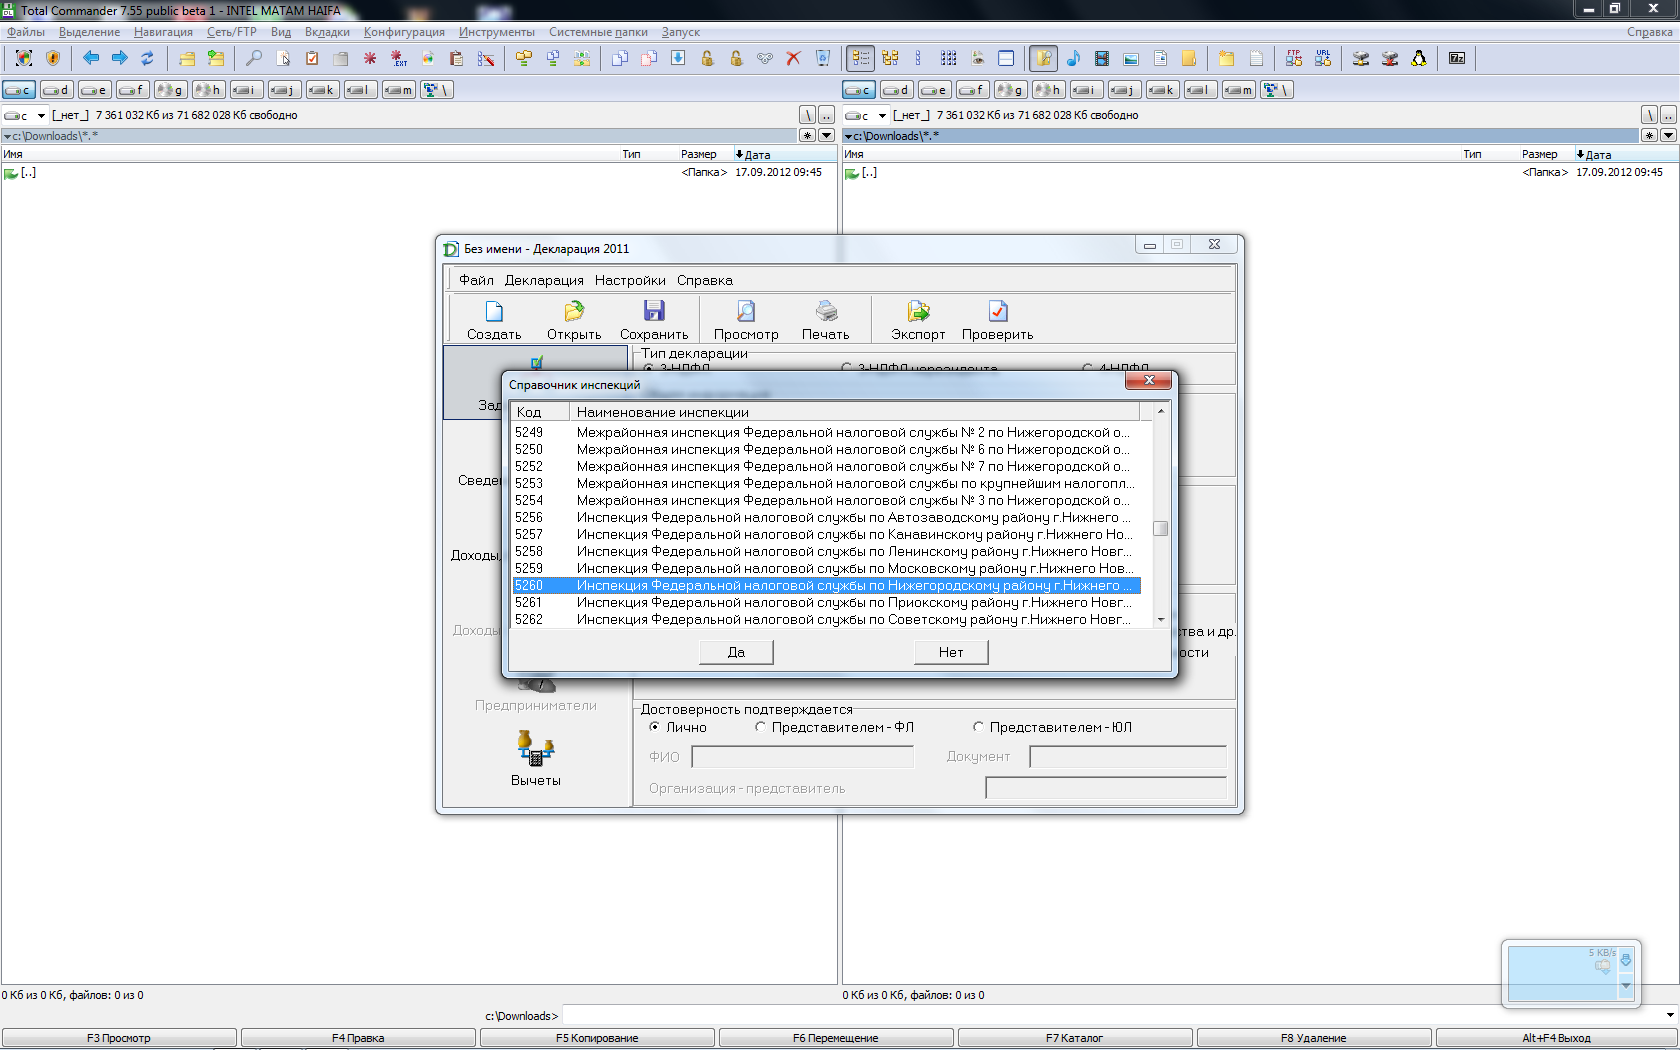This screenshot has width=1680, height=1050.
Task: Click the Создать icon in the Декларация toolbar
Action: [494, 311]
